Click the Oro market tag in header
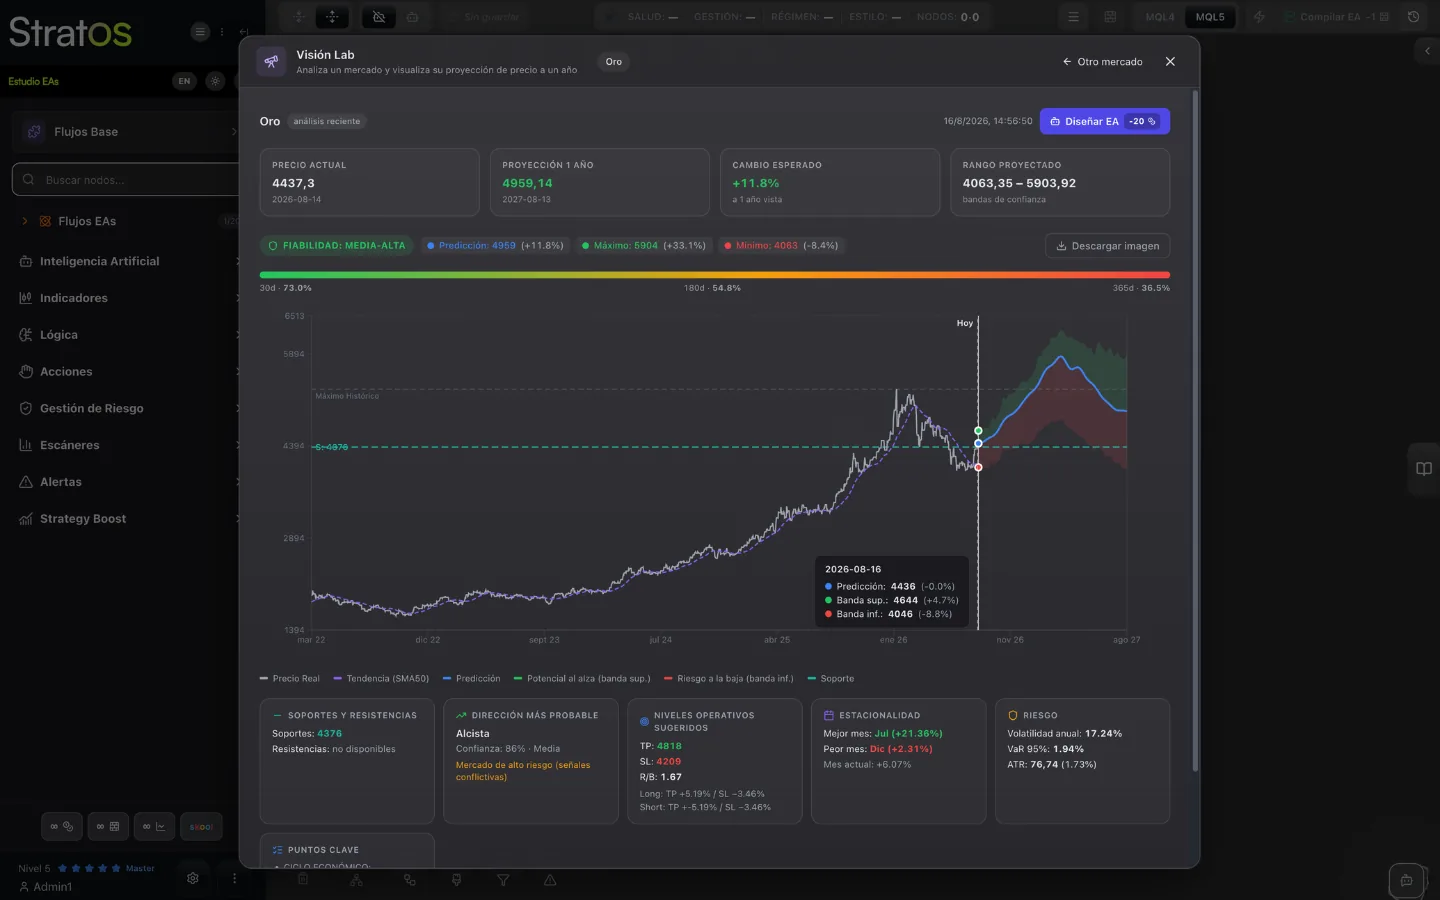The image size is (1440, 900). [x=614, y=62]
